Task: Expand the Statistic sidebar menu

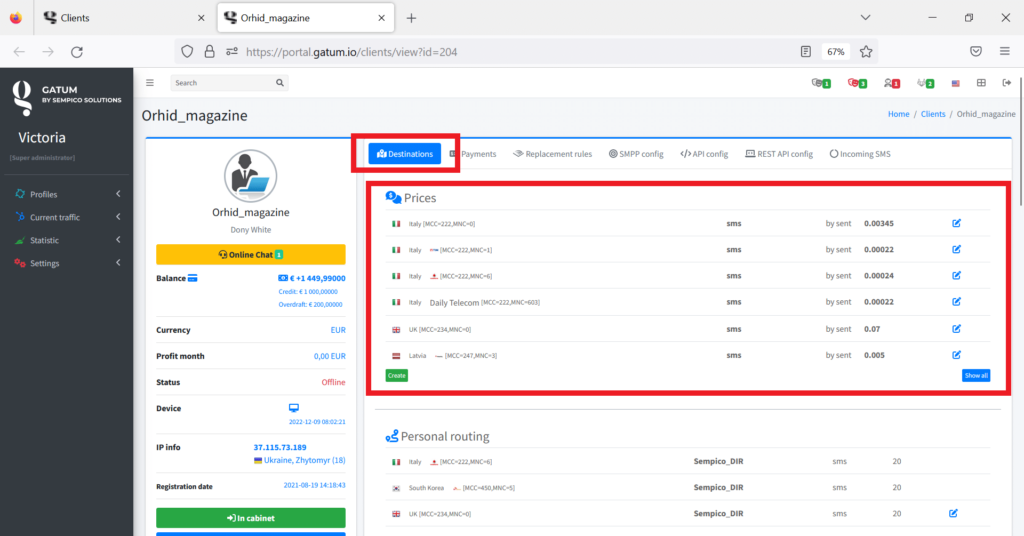Action: 67,240
